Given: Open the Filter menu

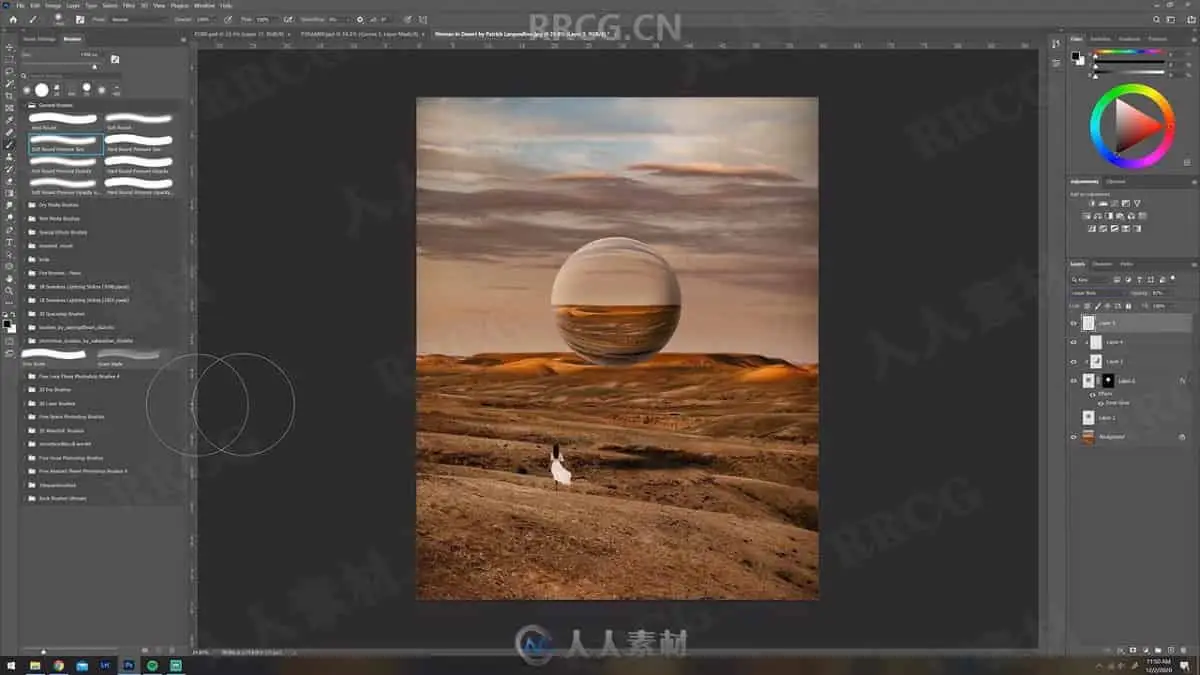Looking at the screenshot, I should [128, 5].
